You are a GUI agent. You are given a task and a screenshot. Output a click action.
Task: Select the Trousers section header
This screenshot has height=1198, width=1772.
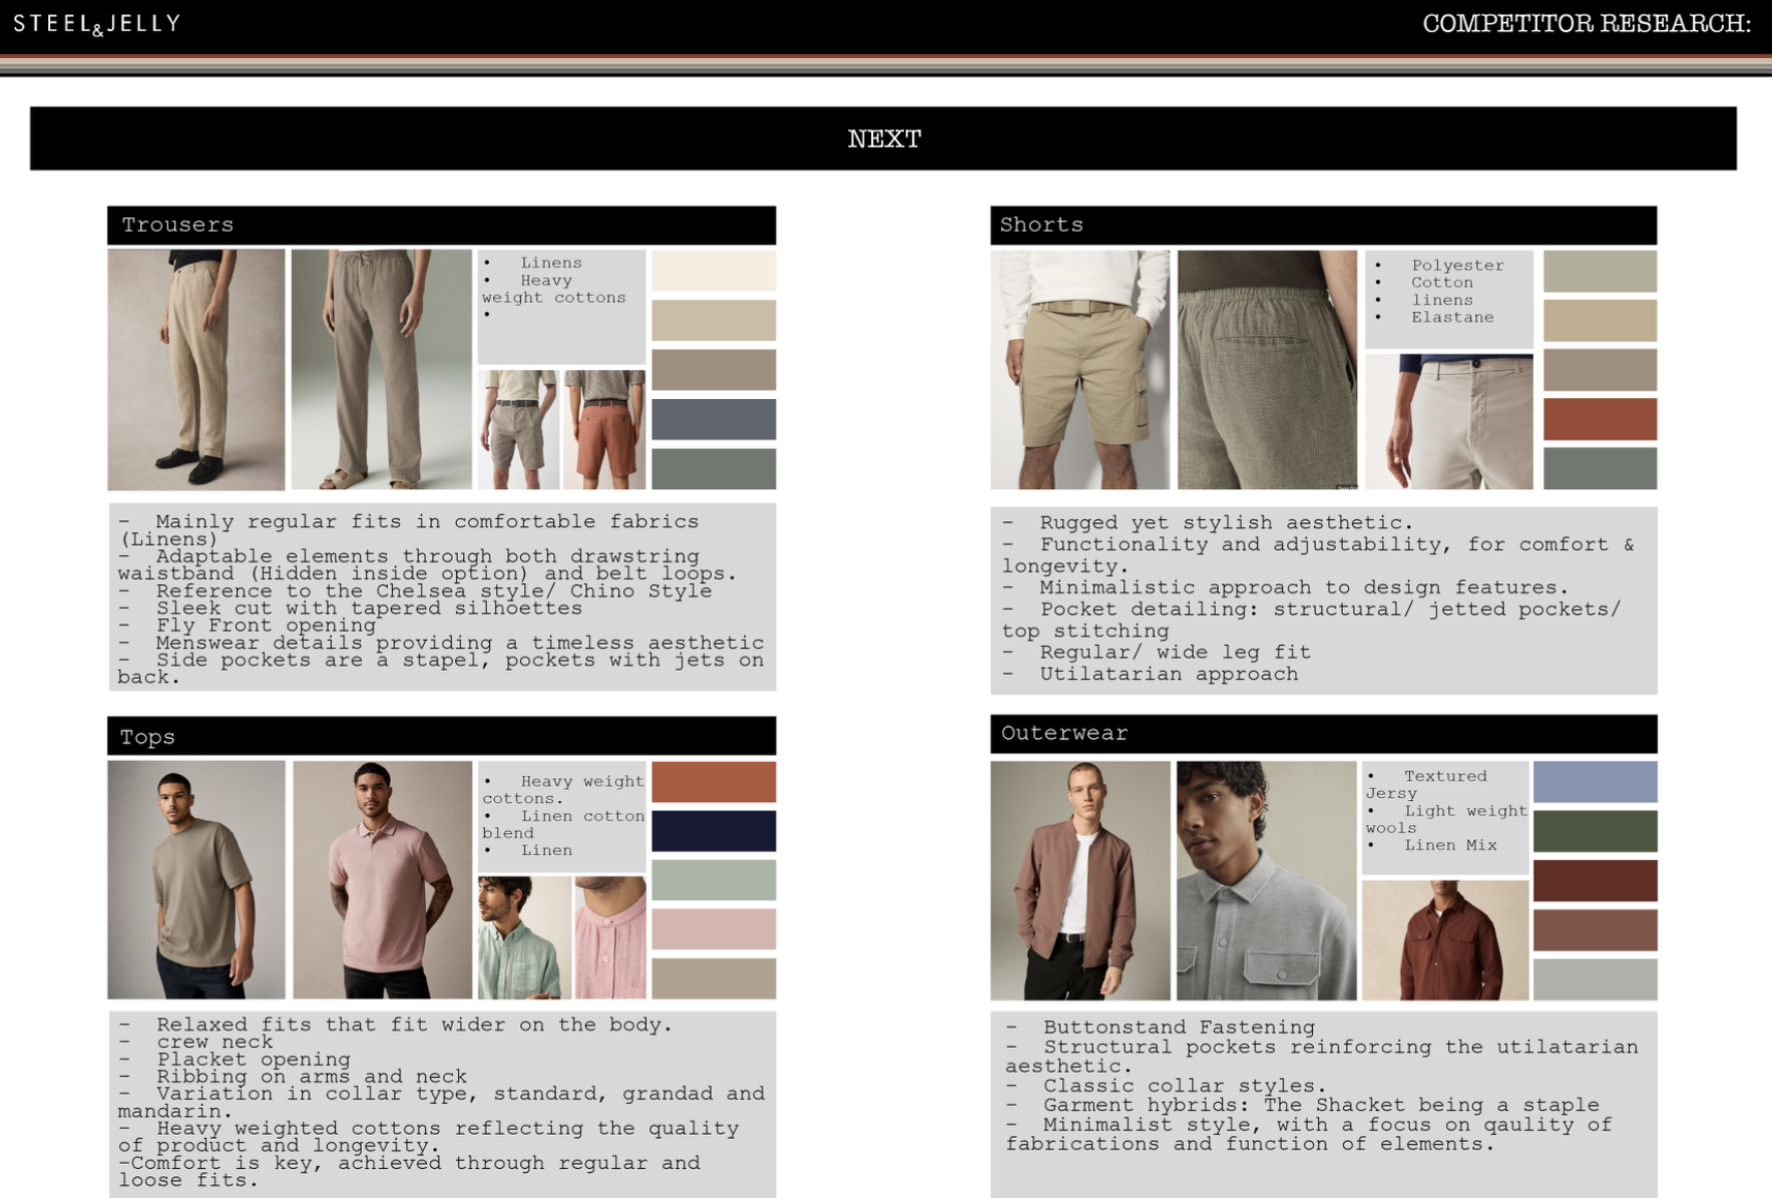(x=441, y=225)
